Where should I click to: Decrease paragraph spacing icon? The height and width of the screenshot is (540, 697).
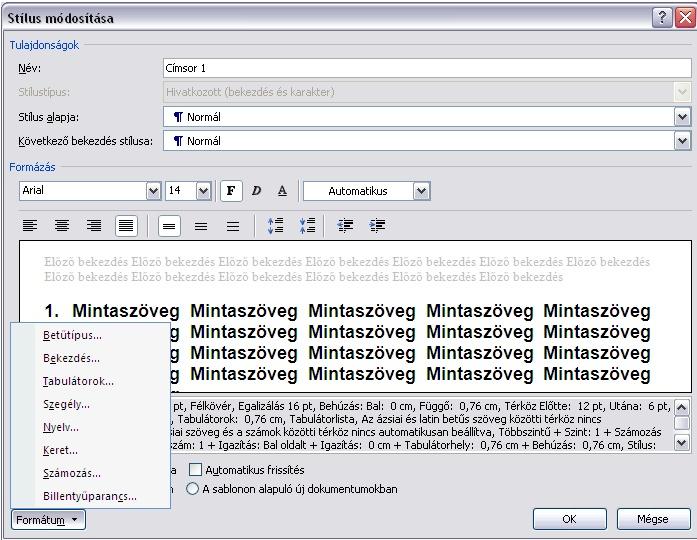coord(308,226)
